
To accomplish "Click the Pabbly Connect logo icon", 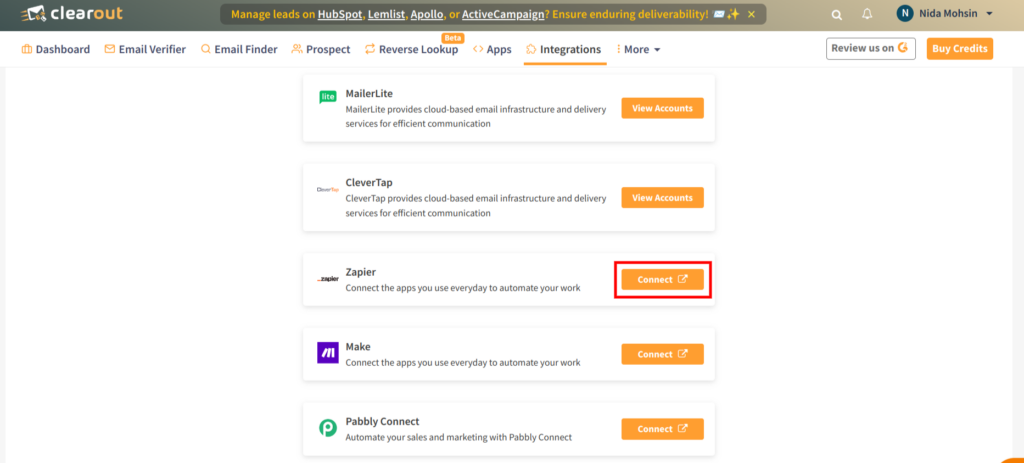I will (327, 428).
